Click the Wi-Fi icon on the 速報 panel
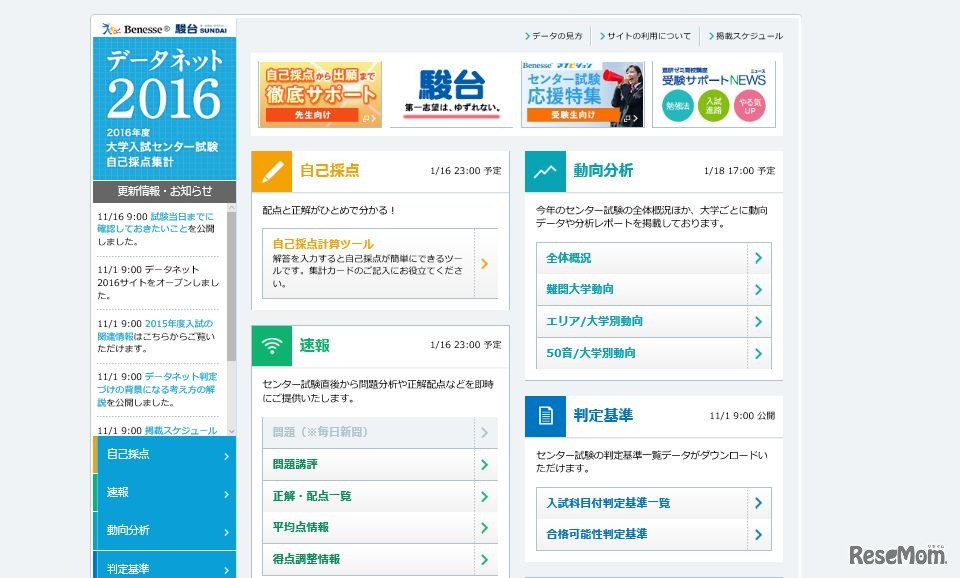Image resolution: width=960 pixels, height=578 pixels. pos(271,344)
